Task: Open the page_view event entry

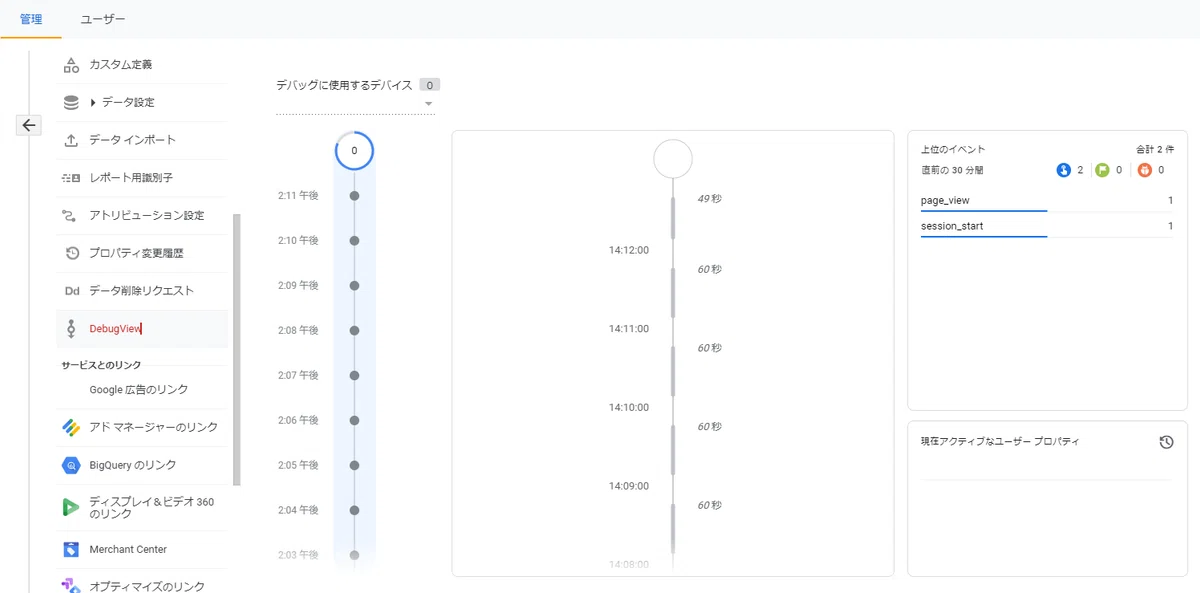Action: (1047, 201)
